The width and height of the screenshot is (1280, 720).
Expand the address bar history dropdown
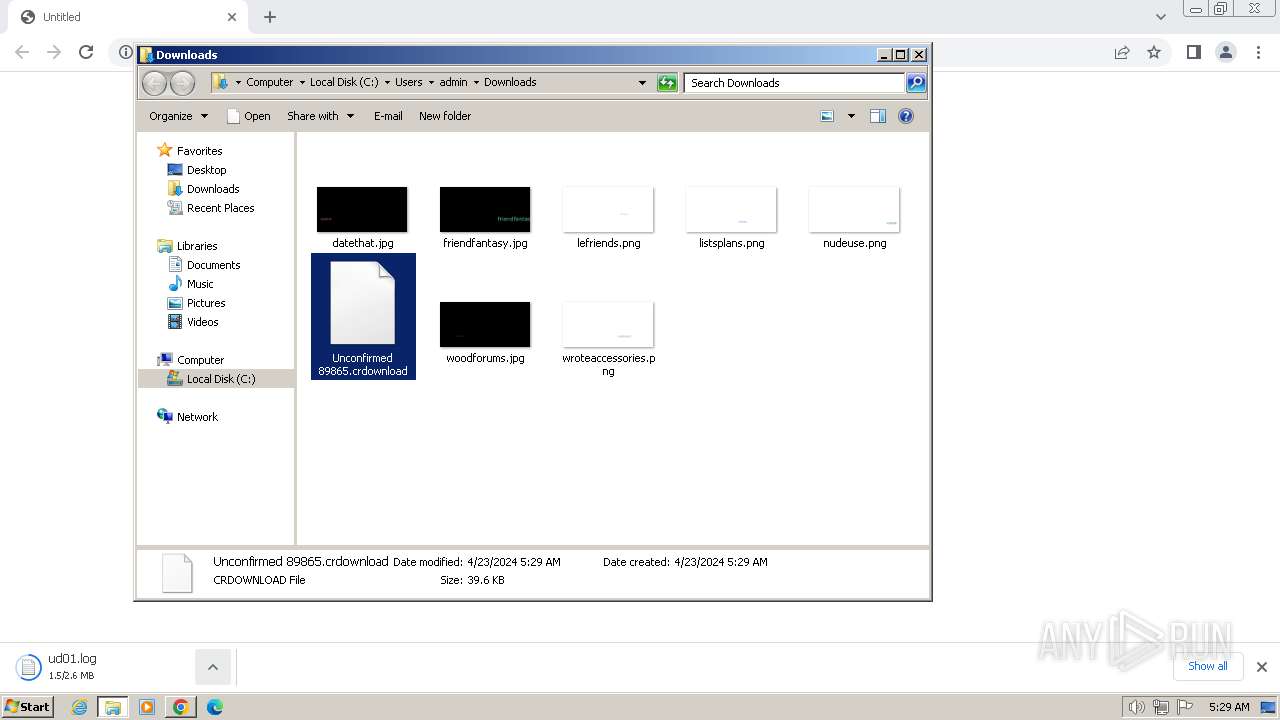pyautogui.click(x=642, y=83)
